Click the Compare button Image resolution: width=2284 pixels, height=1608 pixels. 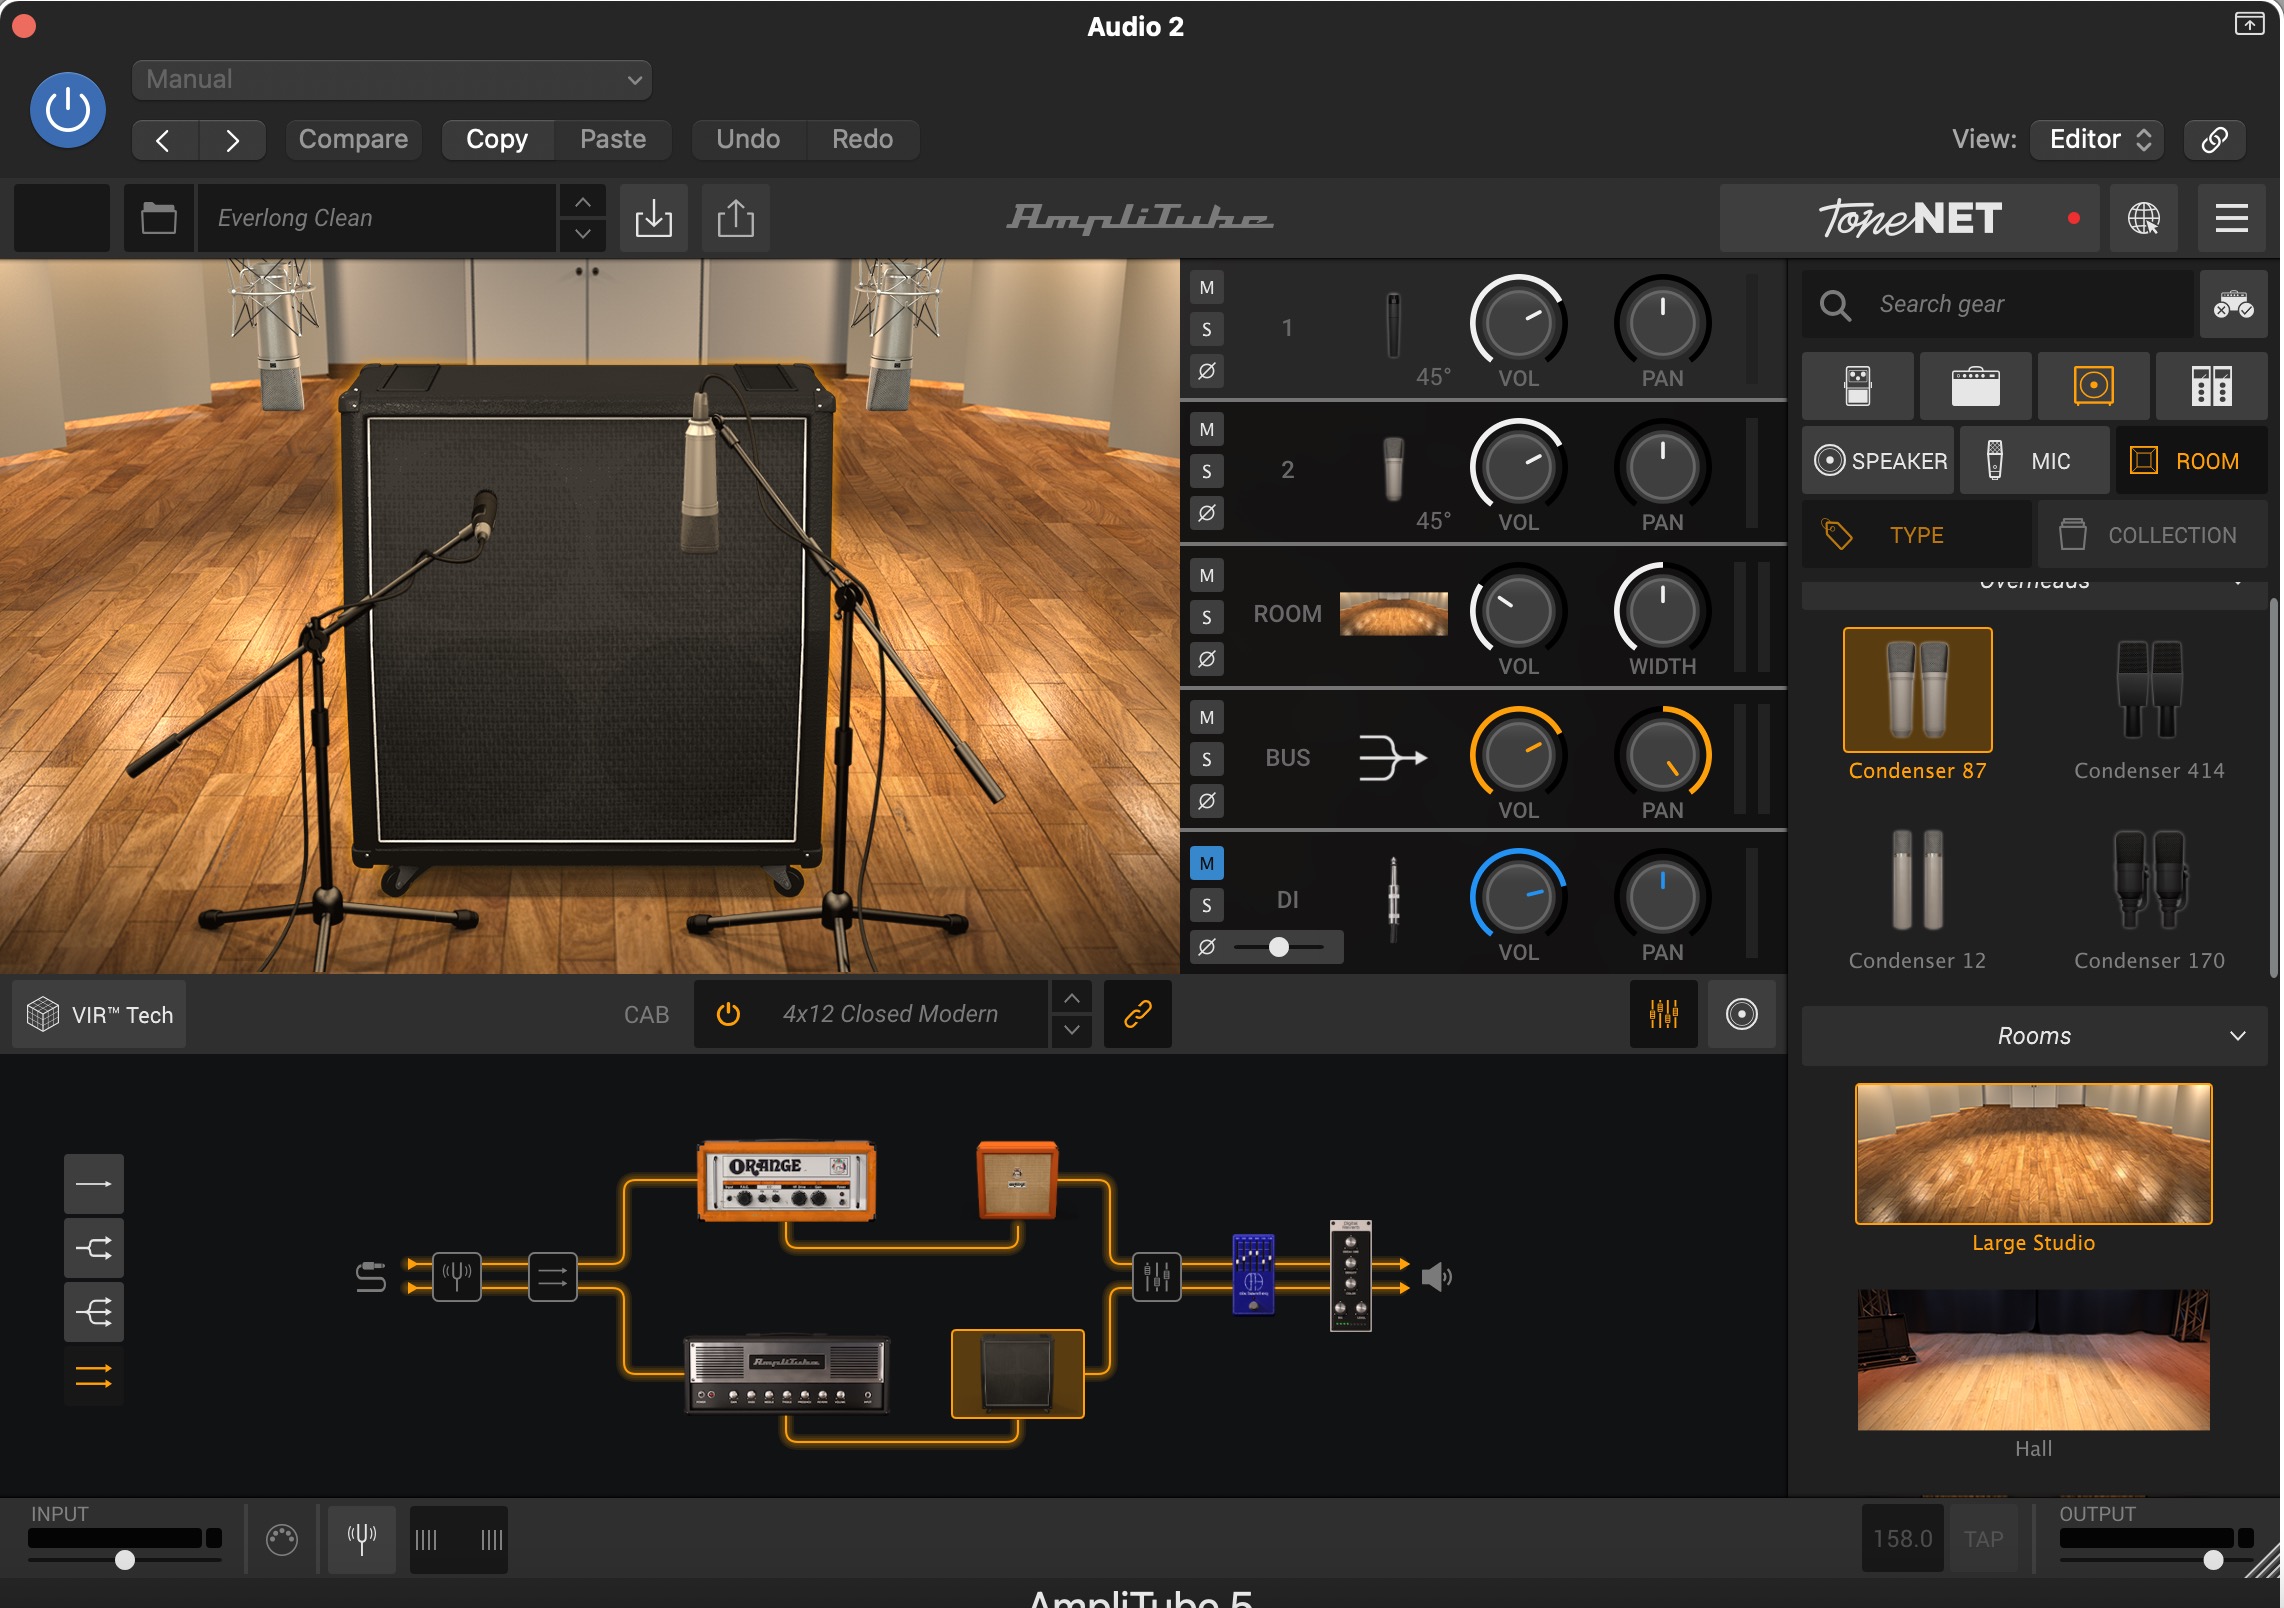(x=353, y=139)
